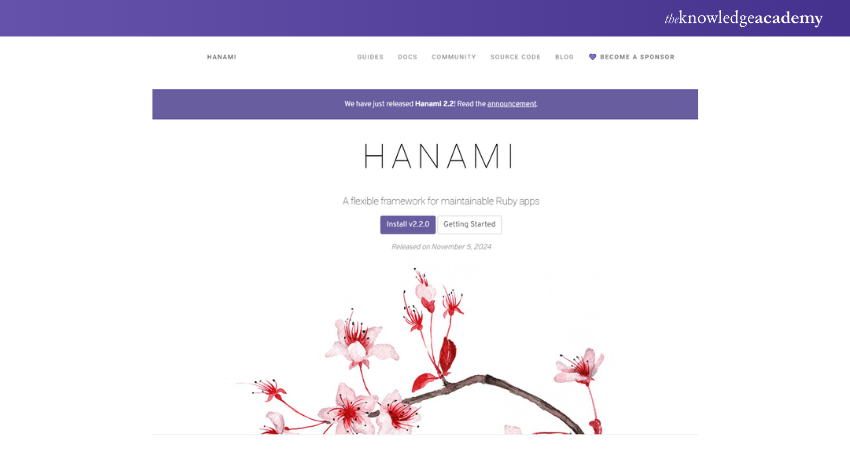Image resolution: width=850 pixels, height=450 pixels.
Task: Click the purple heart sponsor icon
Action: tap(593, 57)
